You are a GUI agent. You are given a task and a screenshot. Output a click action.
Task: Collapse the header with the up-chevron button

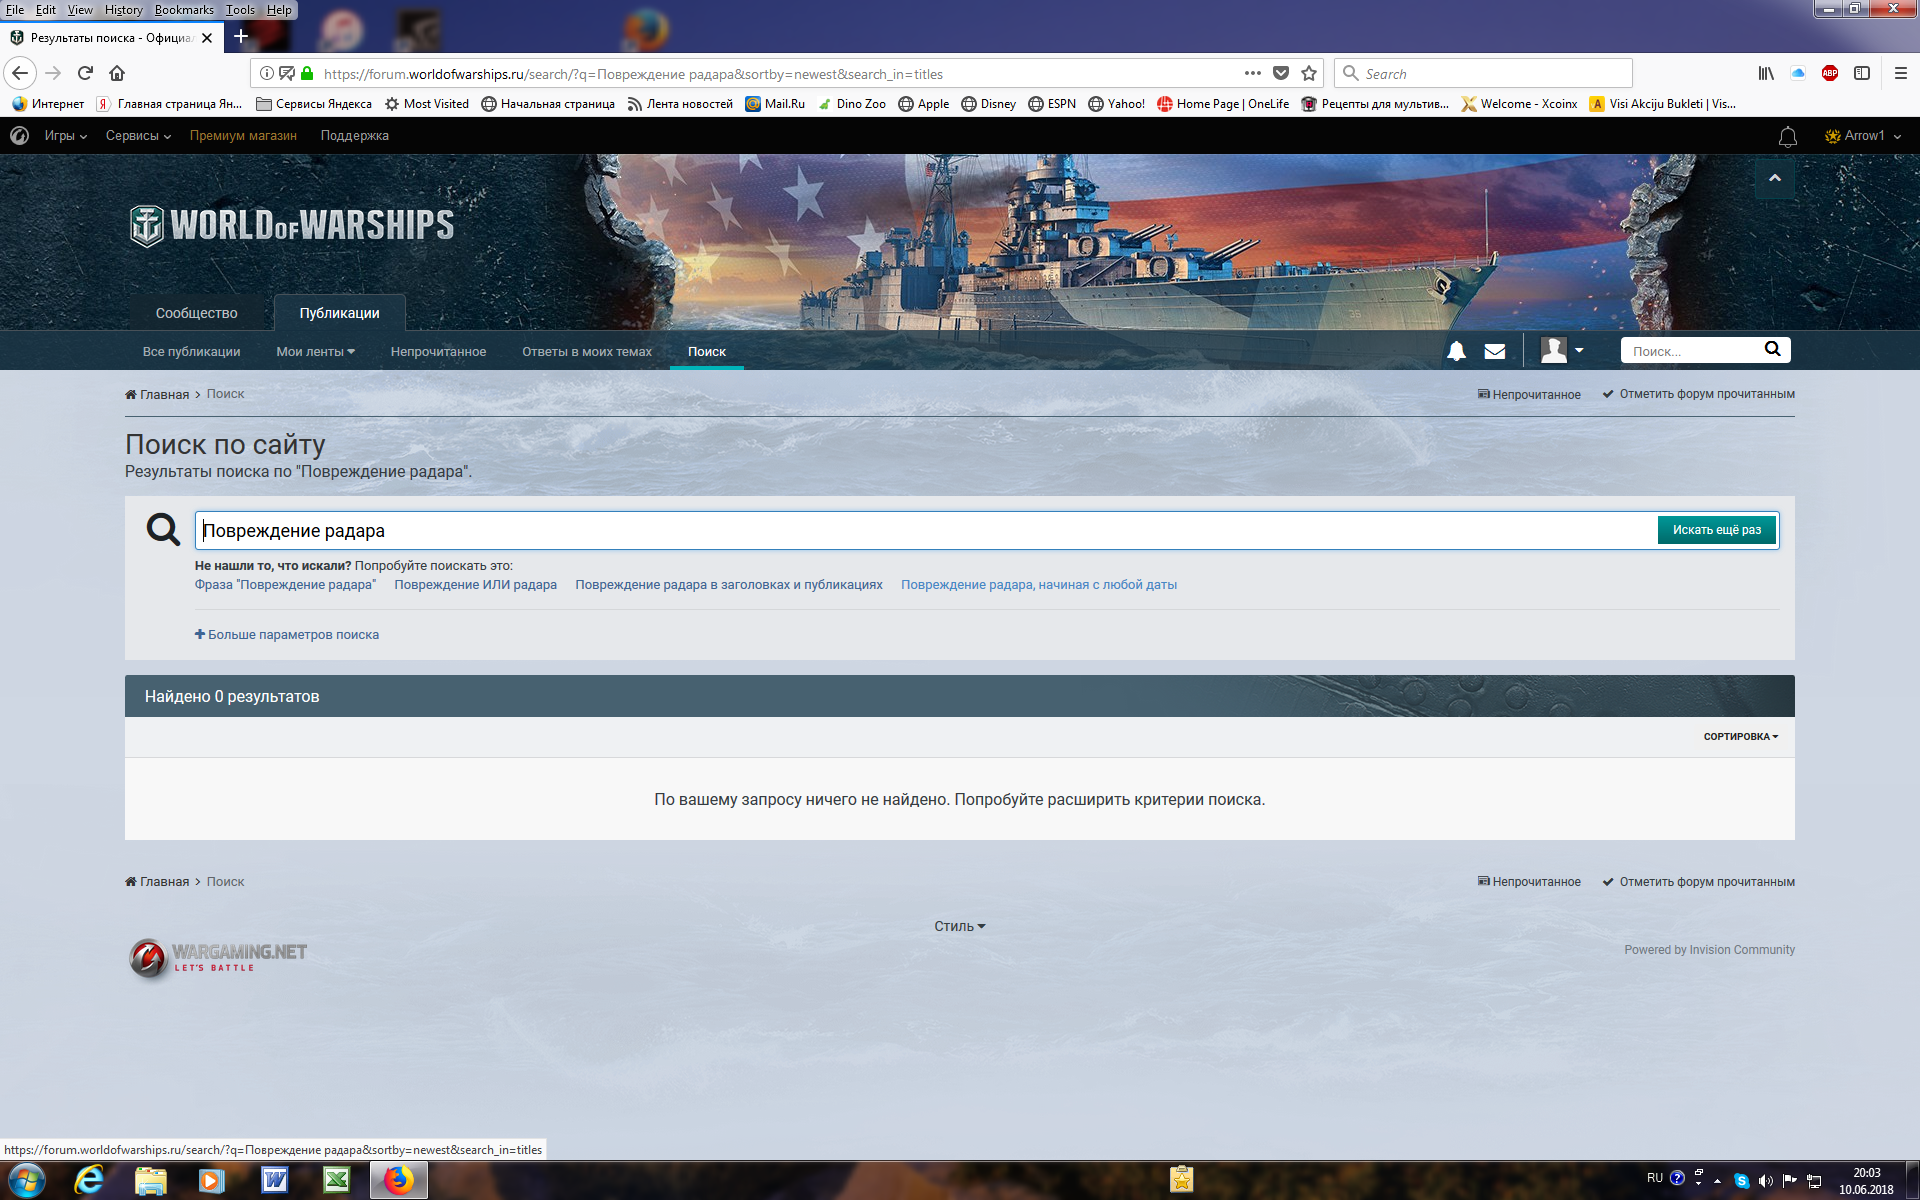click(x=1775, y=178)
